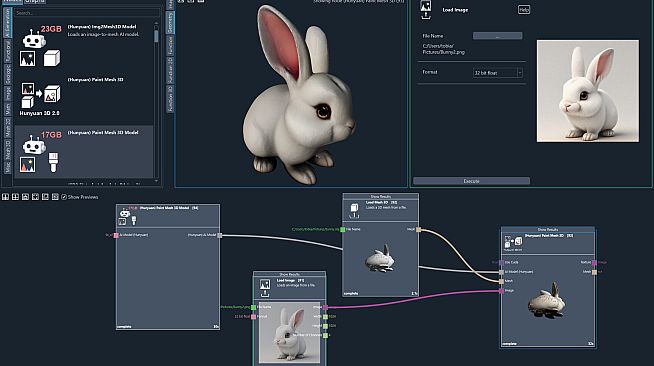Viewport: 654px width, 366px height.
Task: Click the first layout icon in the graph toolbar
Action: 5,197
